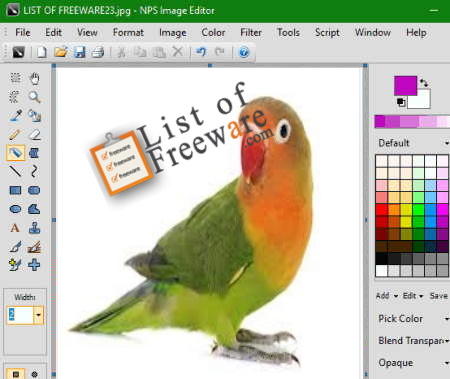Click the New document toolbar icon
This screenshot has height=379, width=450.
[42, 52]
